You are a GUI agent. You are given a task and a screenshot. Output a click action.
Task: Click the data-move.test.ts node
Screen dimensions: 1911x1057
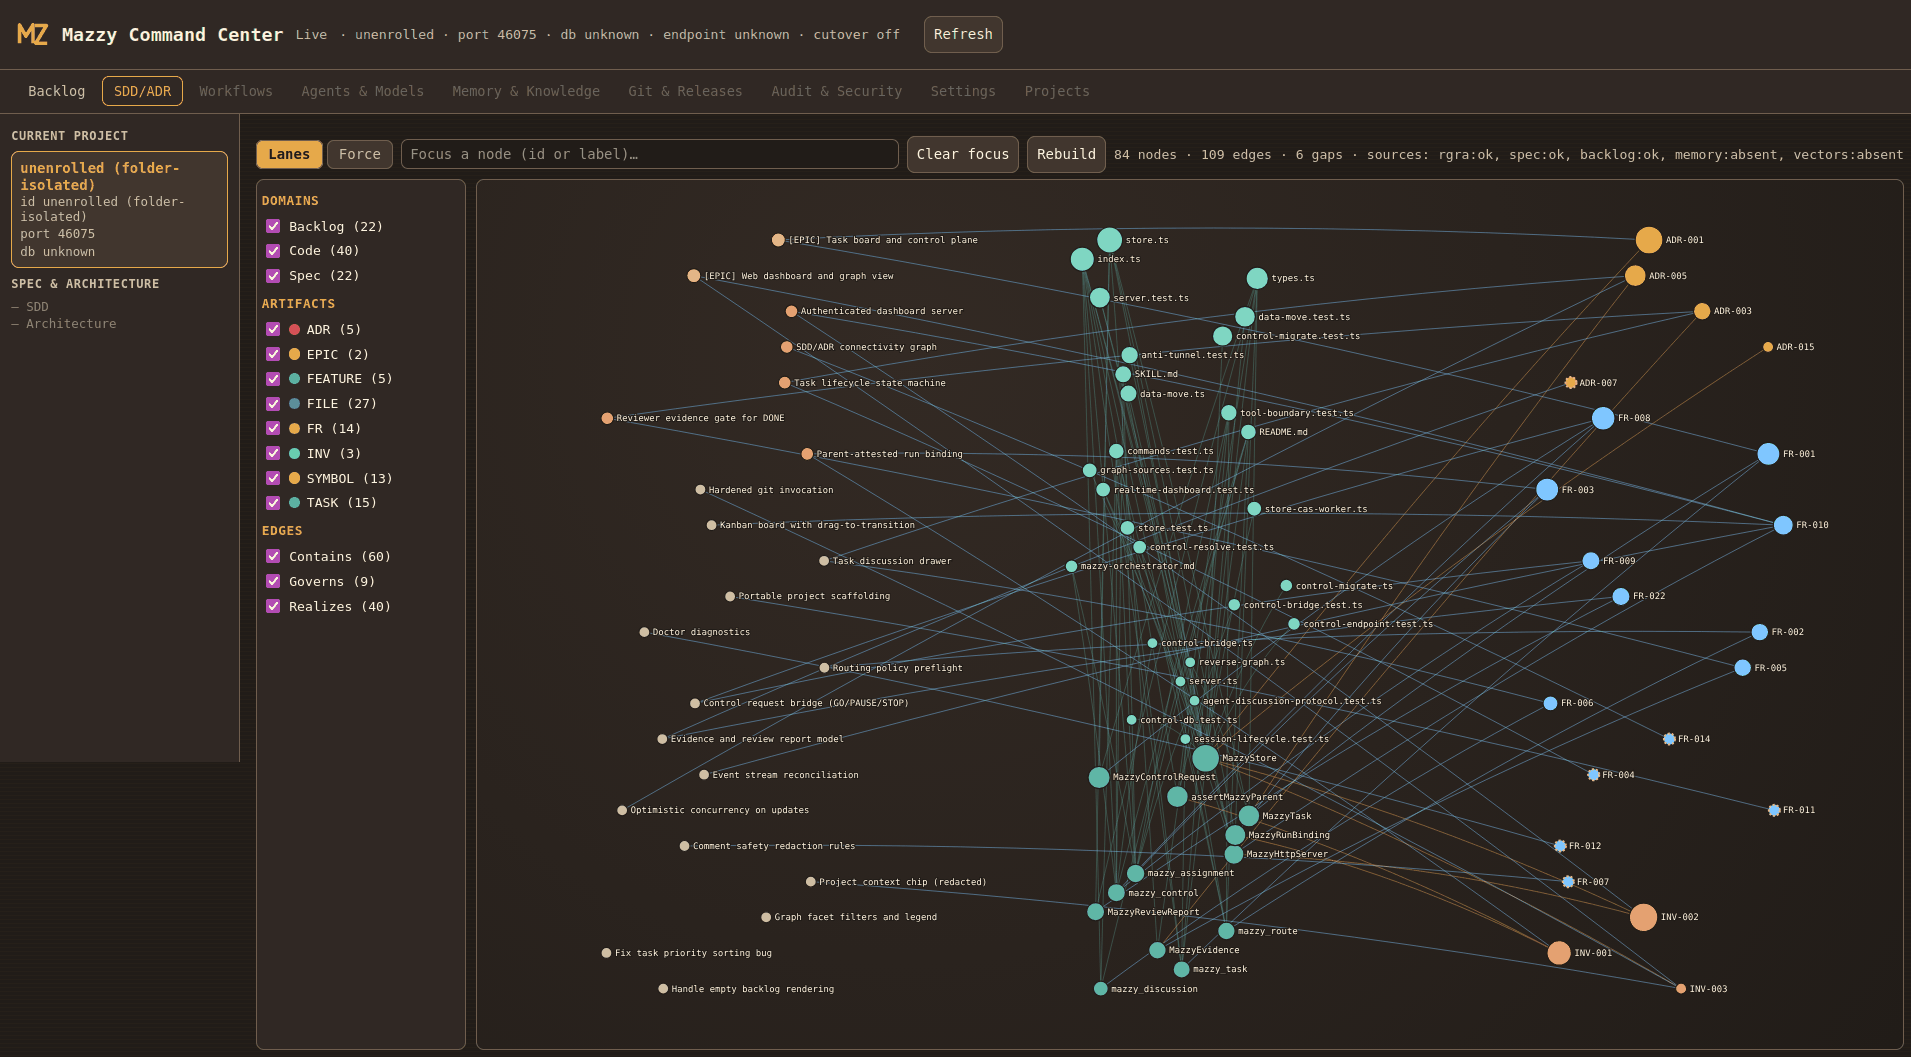(x=1245, y=317)
